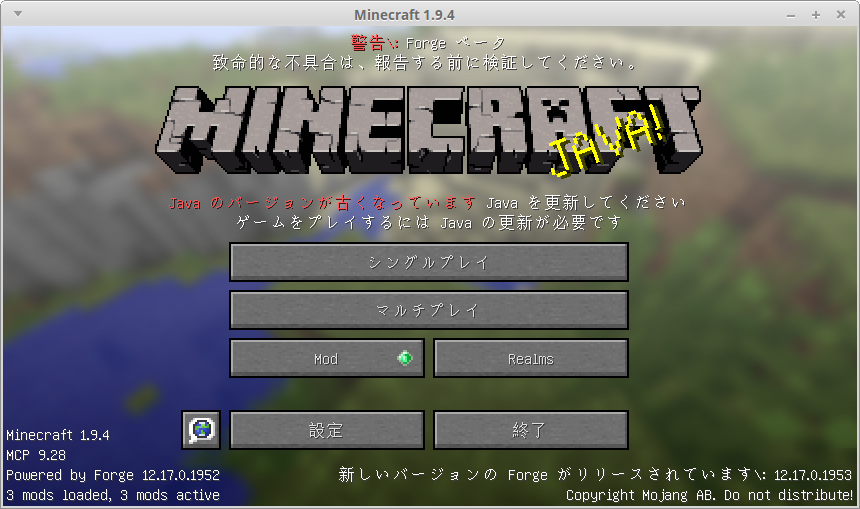
Task: Open 設定 (Options)
Action: 327,430
